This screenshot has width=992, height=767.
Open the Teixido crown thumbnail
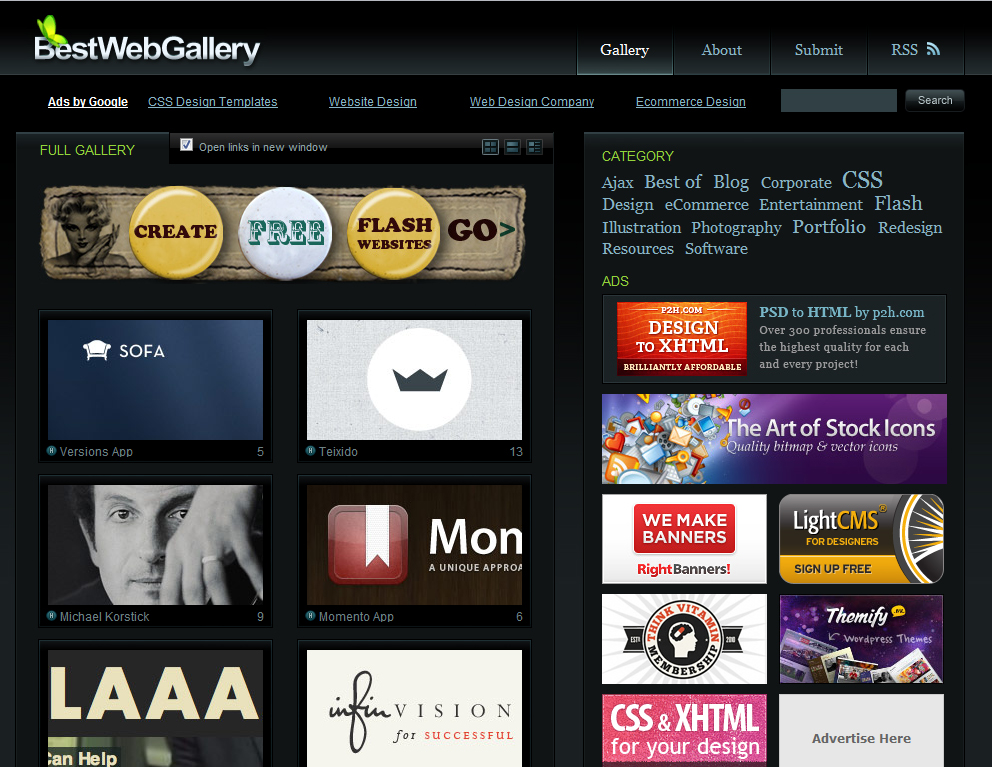tap(414, 380)
